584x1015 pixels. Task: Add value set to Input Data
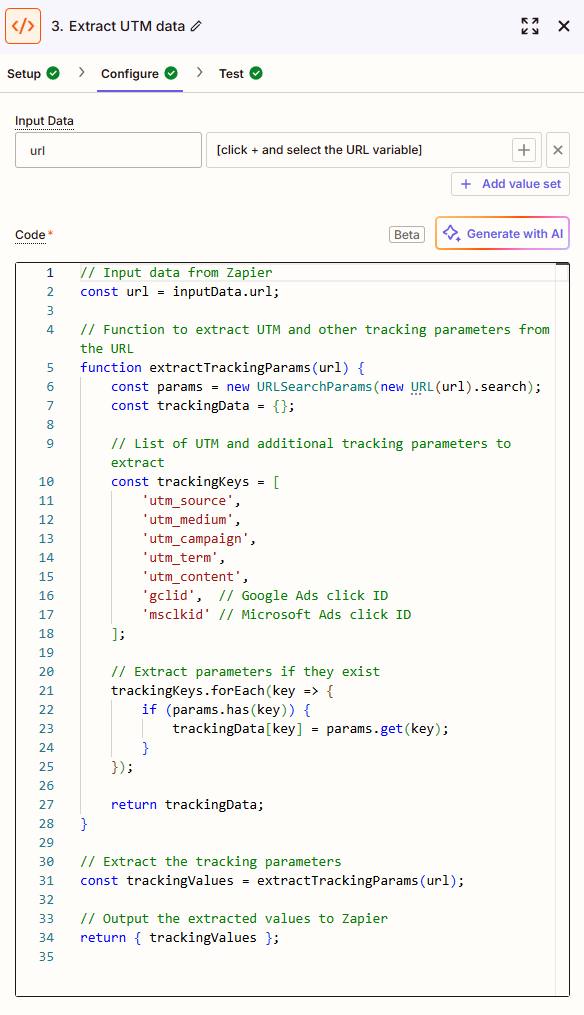coord(510,184)
